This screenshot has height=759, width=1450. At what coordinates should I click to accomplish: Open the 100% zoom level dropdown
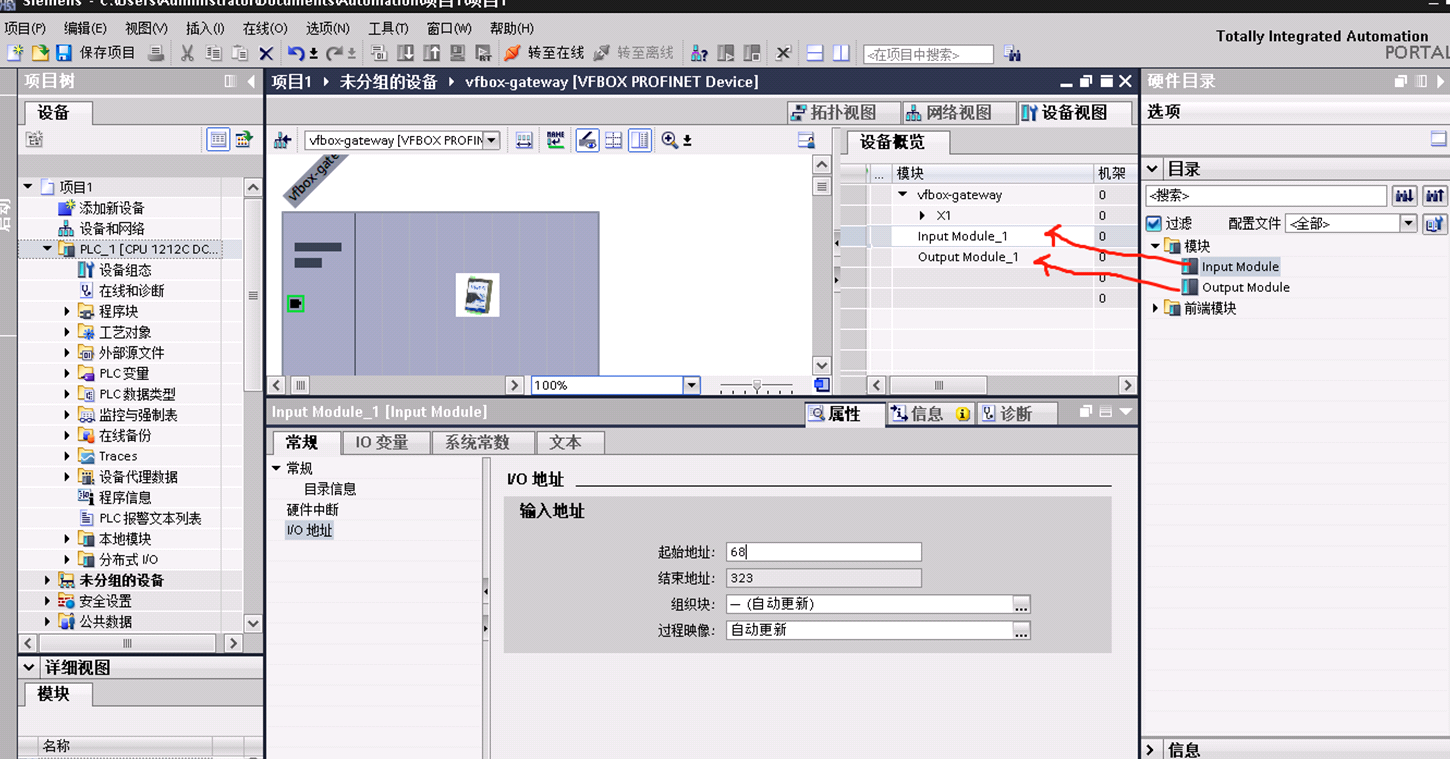pyautogui.click(x=691, y=385)
